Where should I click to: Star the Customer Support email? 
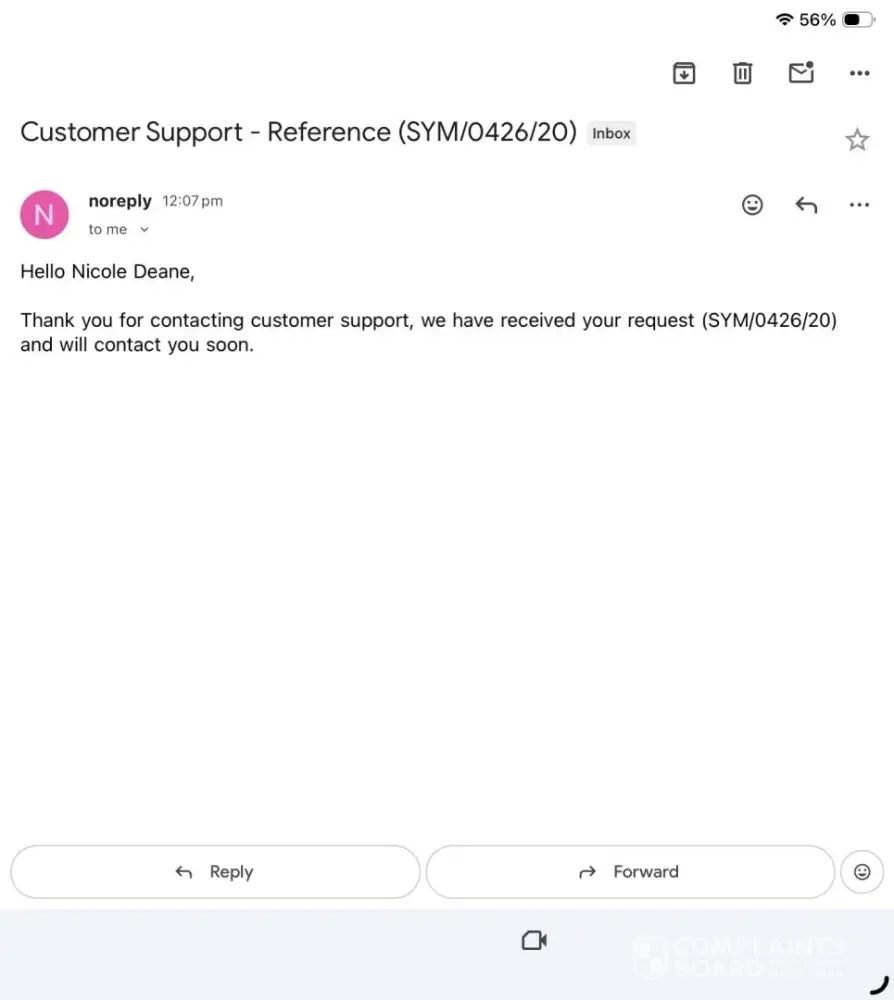click(x=857, y=140)
